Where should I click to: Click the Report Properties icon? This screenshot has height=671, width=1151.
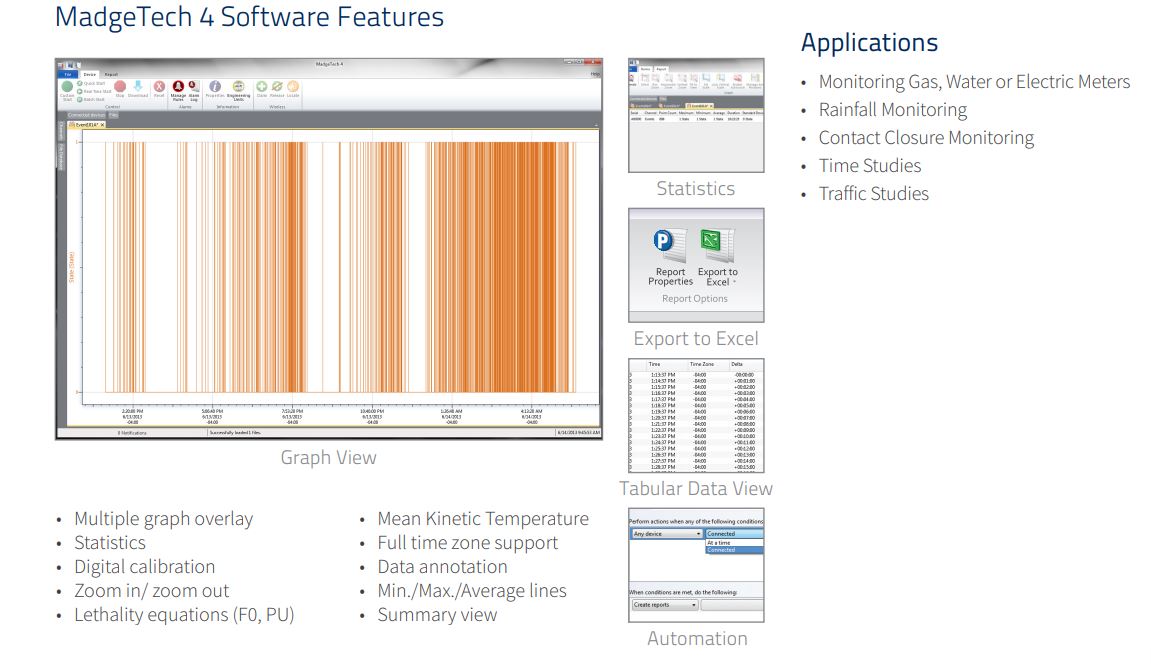(670, 247)
